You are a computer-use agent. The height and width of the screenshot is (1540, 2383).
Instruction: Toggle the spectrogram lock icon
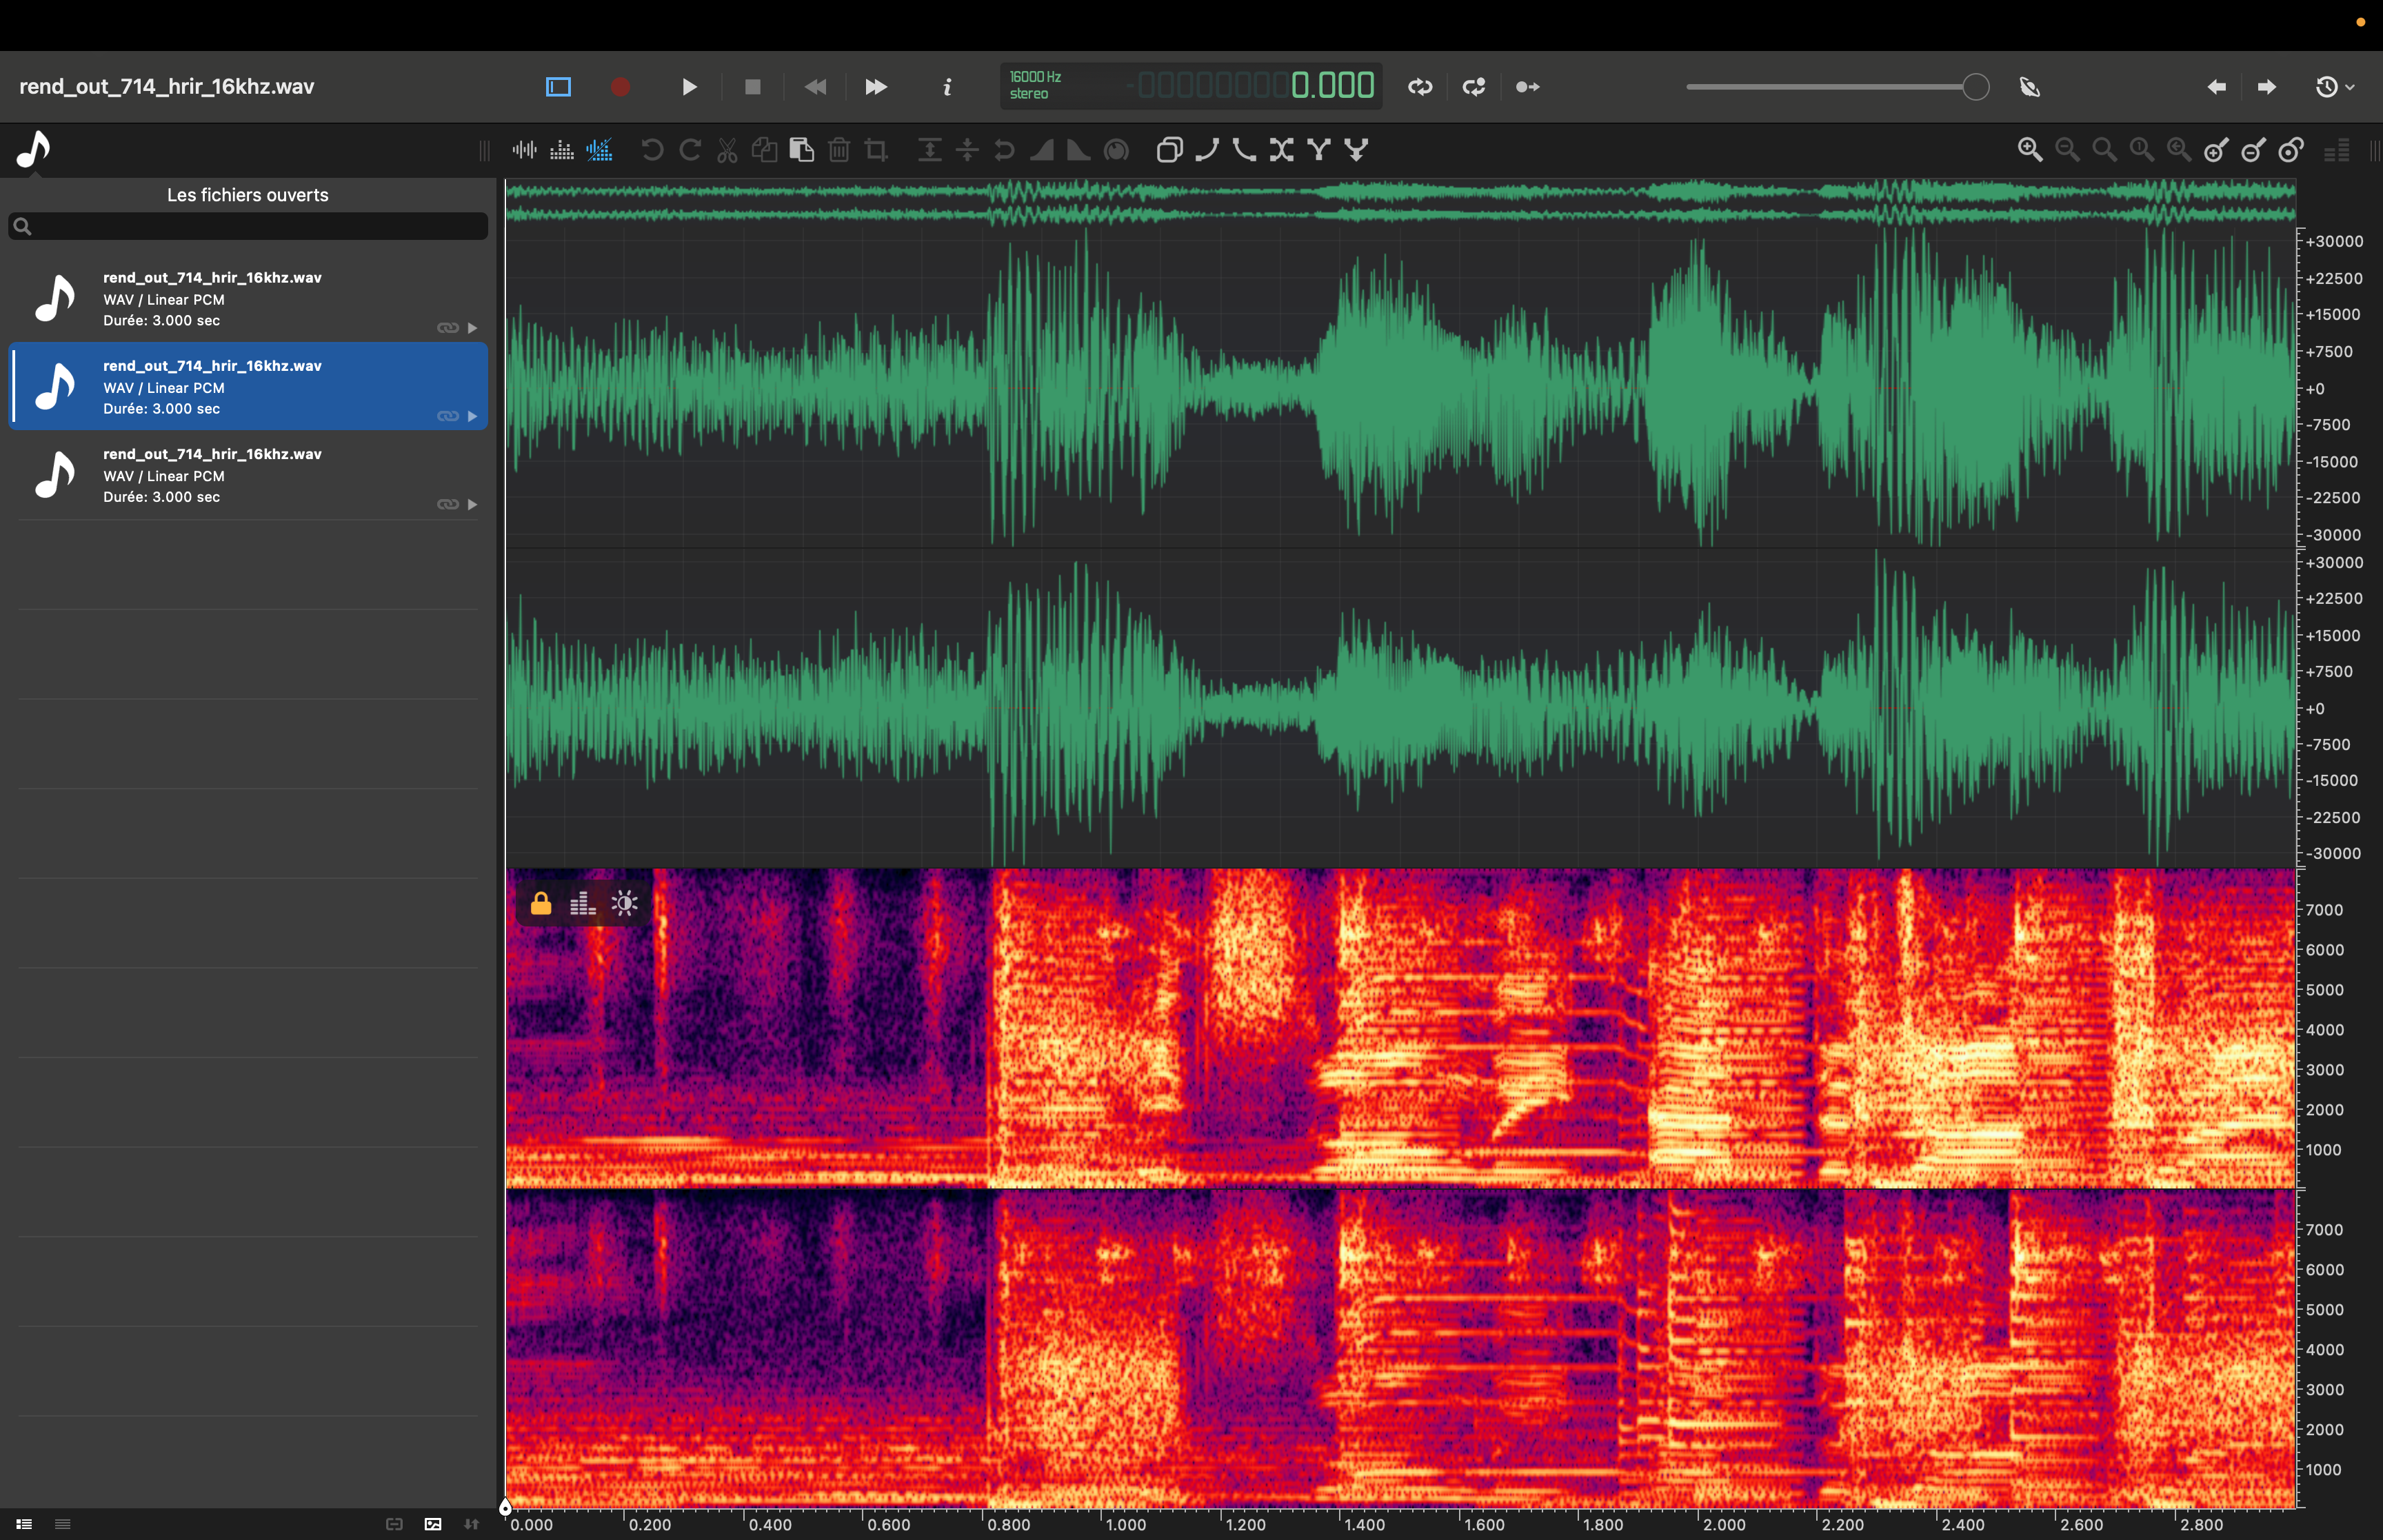pos(541,904)
